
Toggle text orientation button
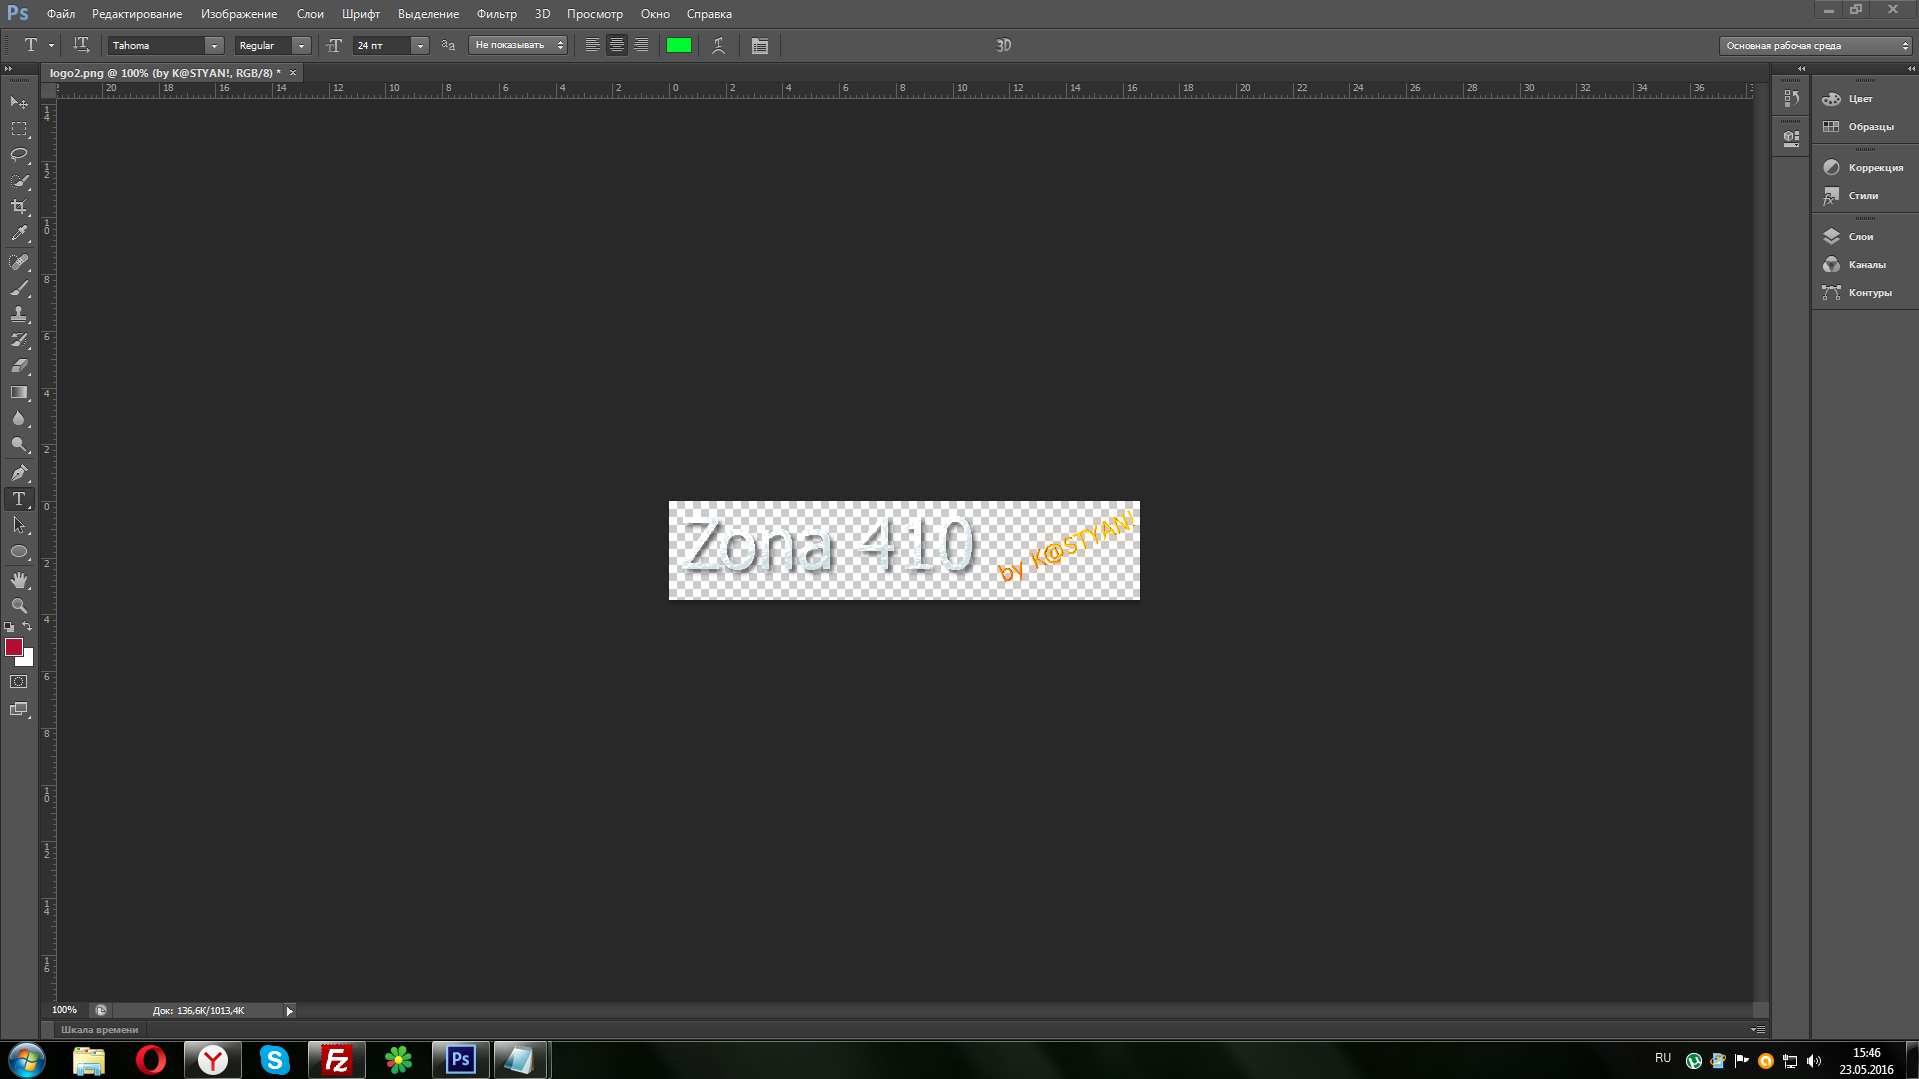click(81, 45)
